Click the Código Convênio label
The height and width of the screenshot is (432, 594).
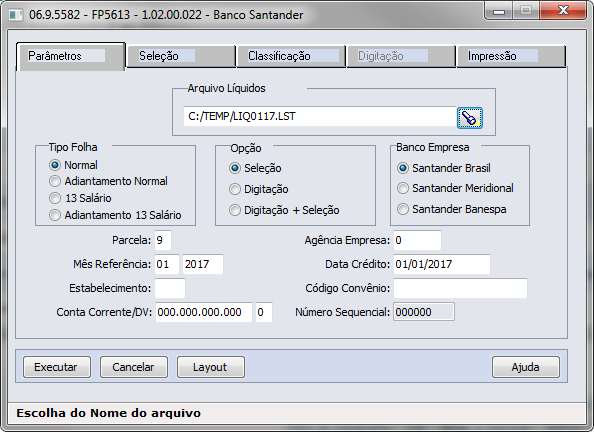coord(347,288)
